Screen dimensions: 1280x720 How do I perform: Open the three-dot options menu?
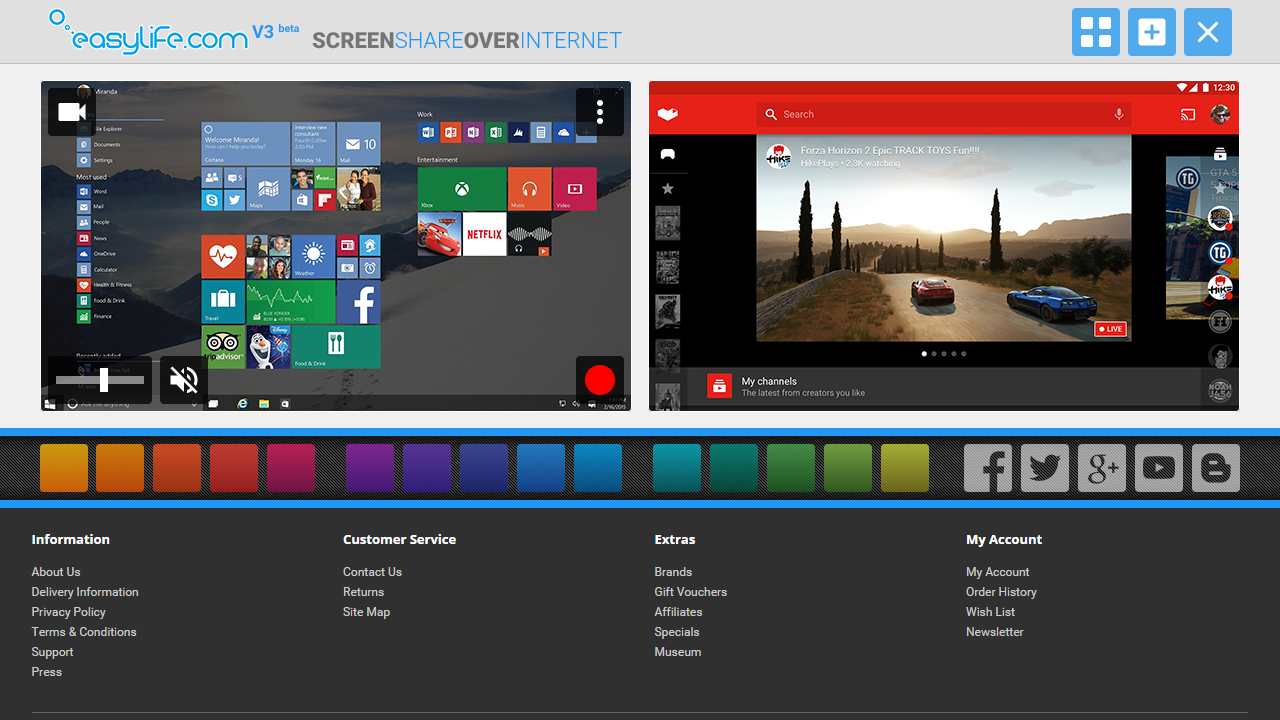point(600,112)
